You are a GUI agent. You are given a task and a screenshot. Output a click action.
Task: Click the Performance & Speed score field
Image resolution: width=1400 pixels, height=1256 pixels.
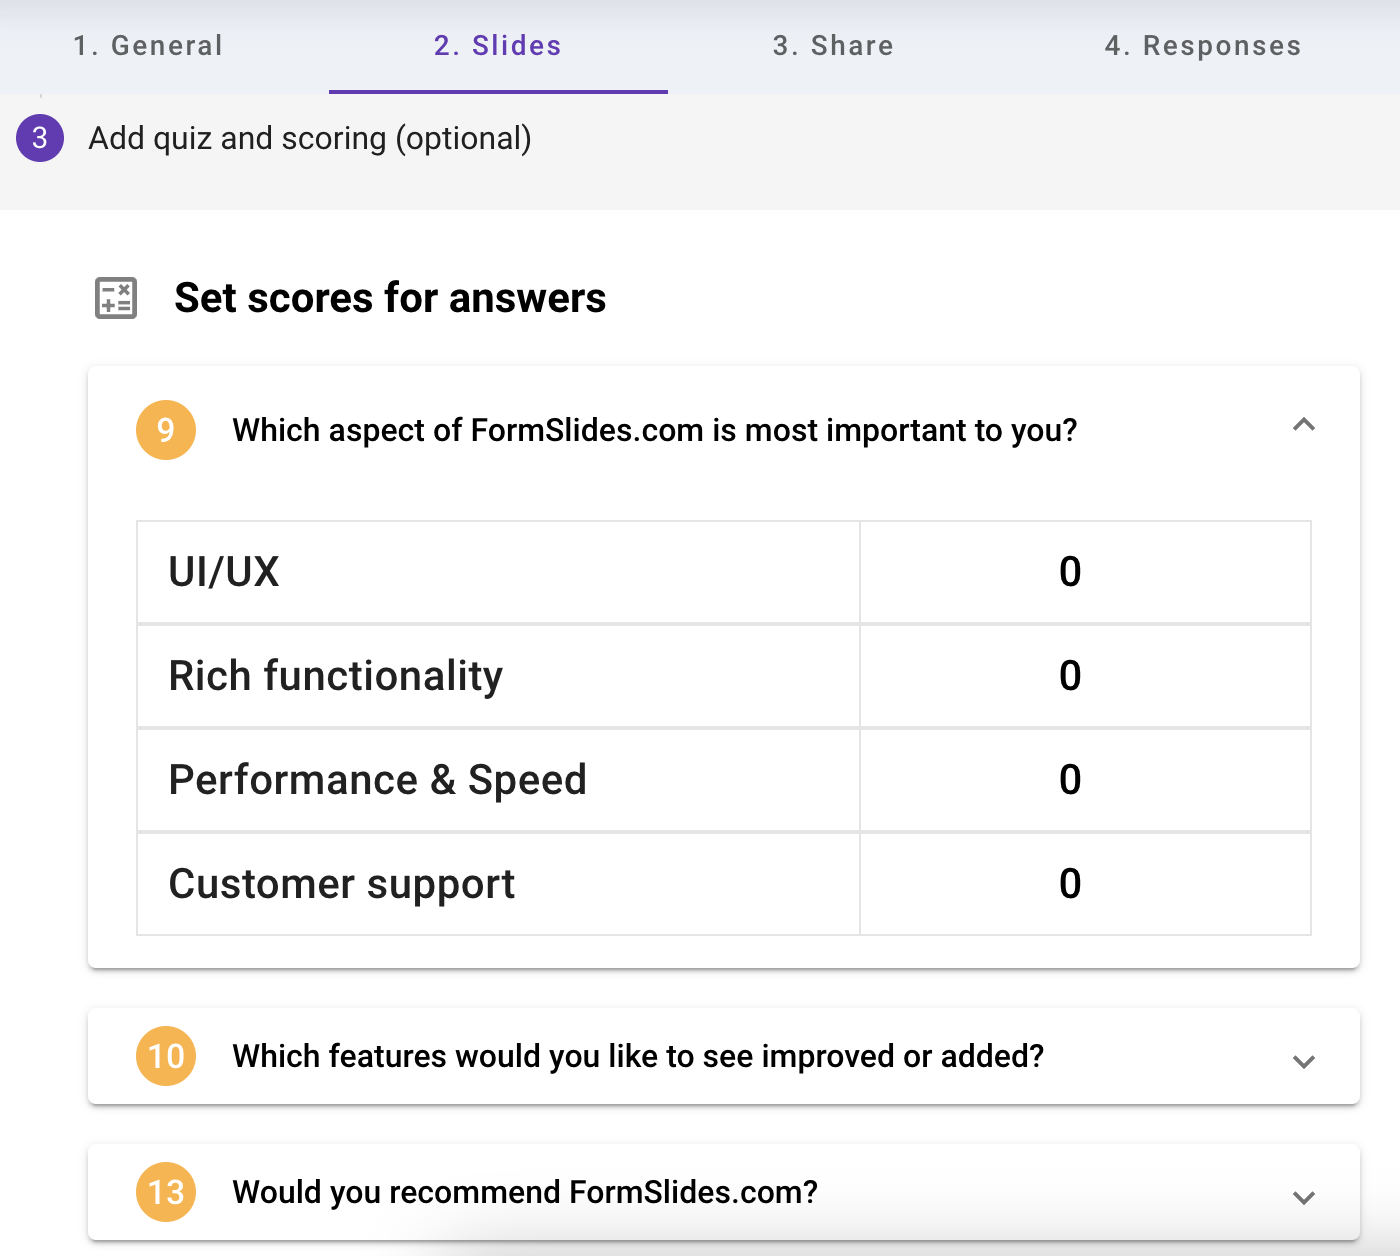1070,780
